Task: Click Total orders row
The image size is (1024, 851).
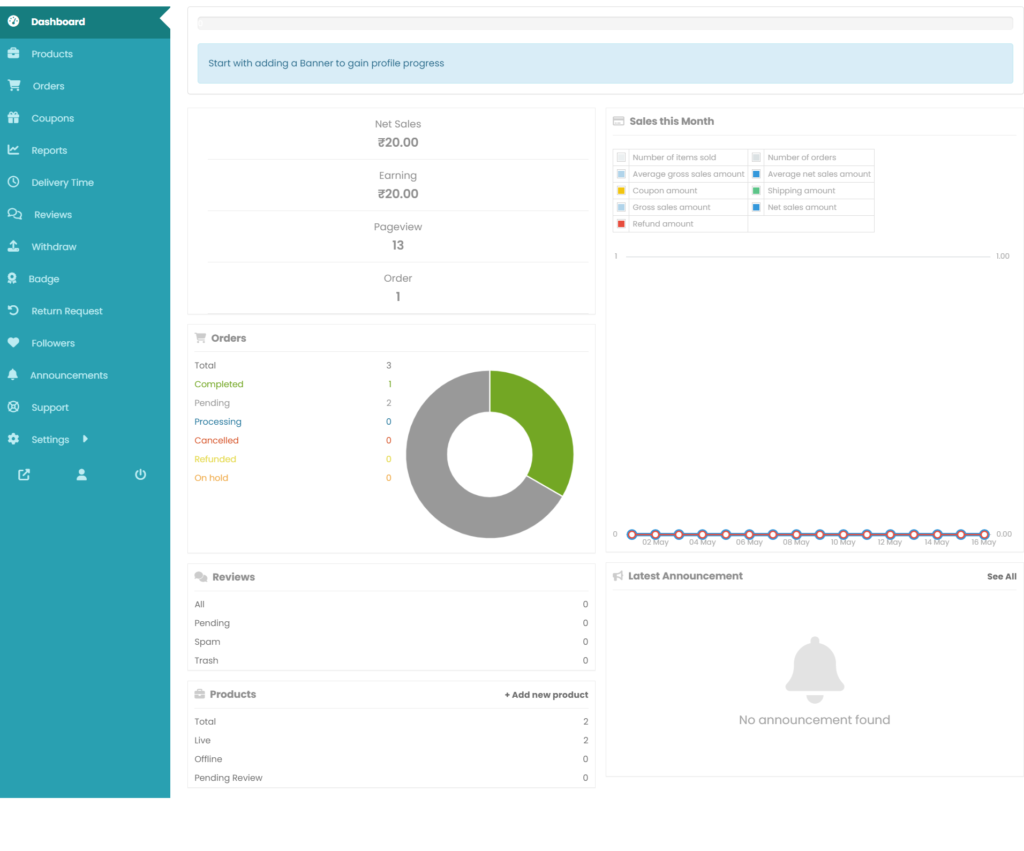Action: click(293, 365)
